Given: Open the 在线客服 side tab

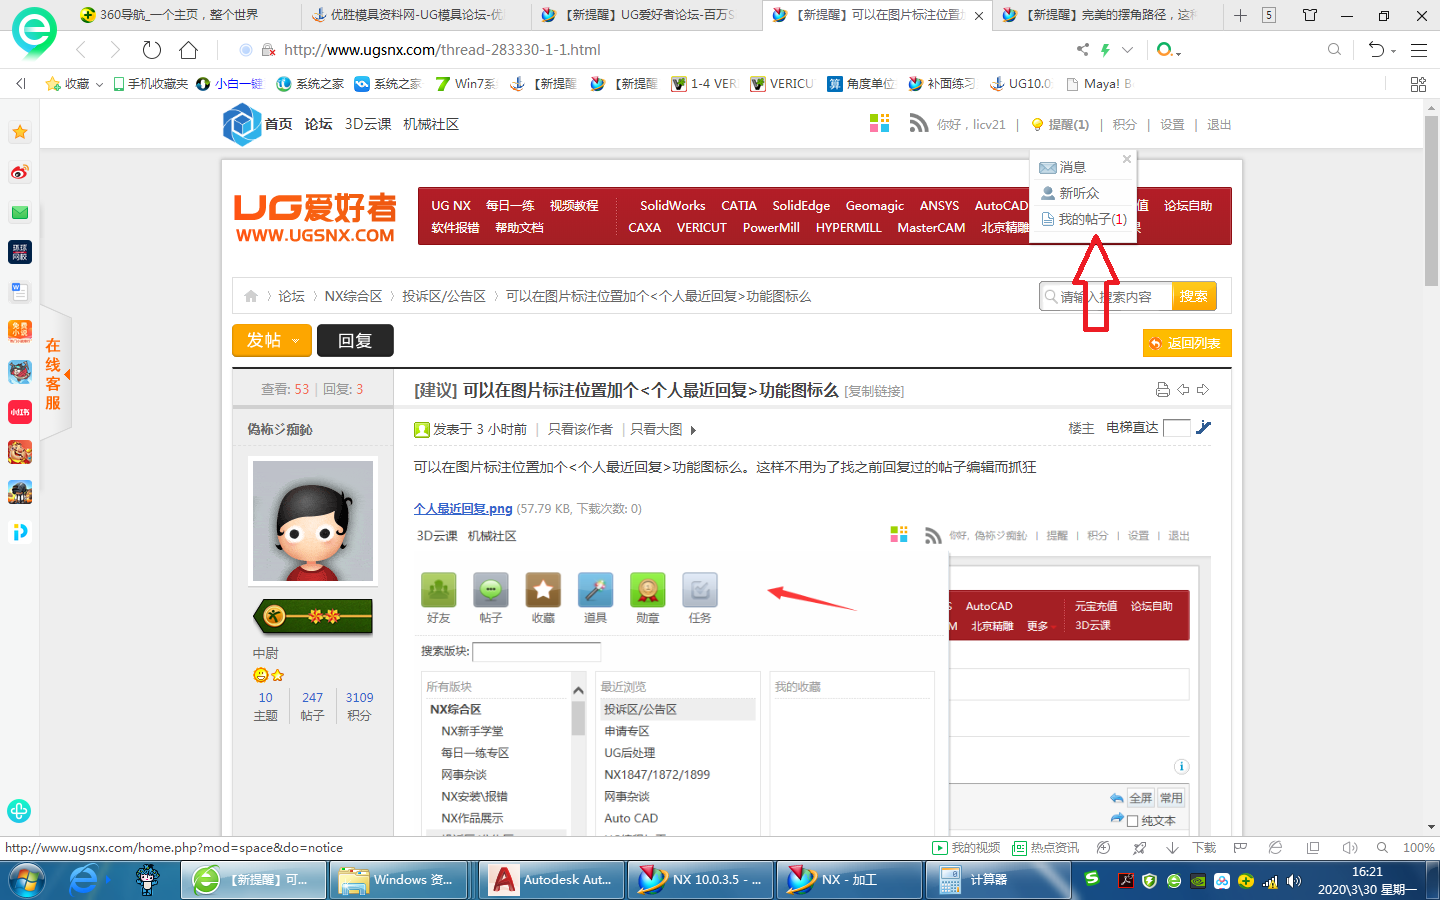Looking at the screenshot, I should point(53,374).
